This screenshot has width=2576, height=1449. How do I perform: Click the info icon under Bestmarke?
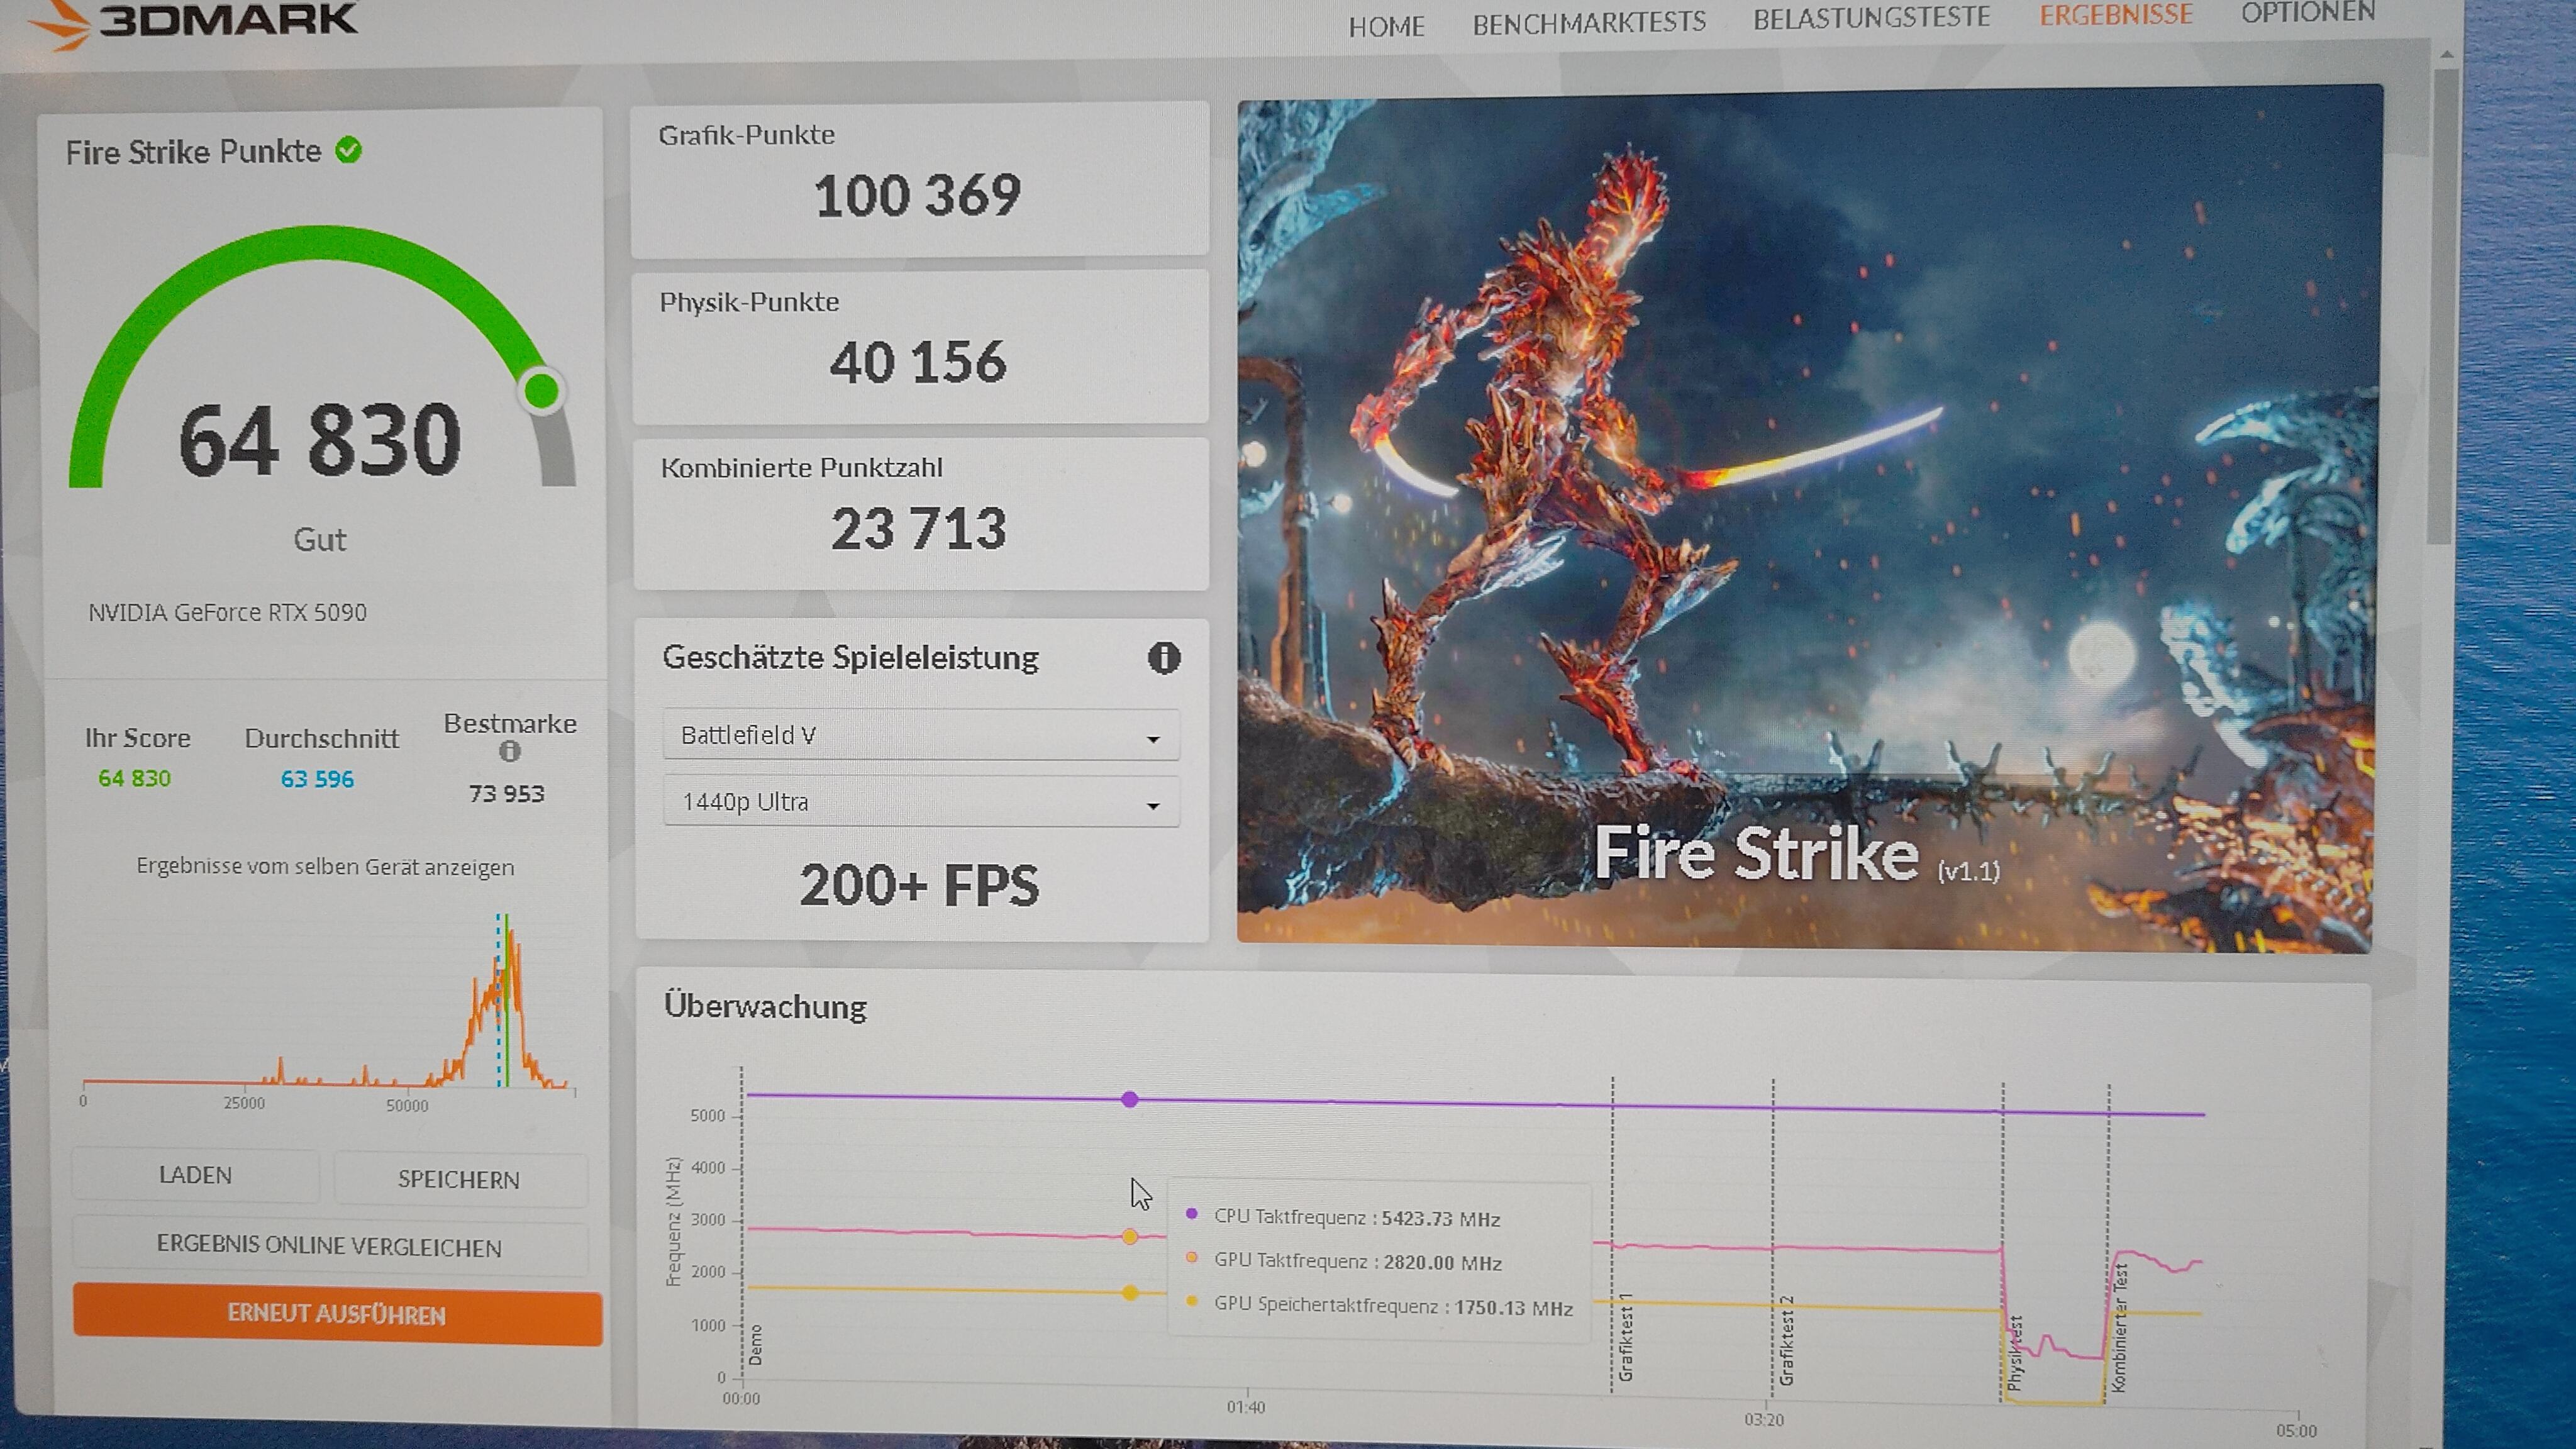(x=510, y=751)
